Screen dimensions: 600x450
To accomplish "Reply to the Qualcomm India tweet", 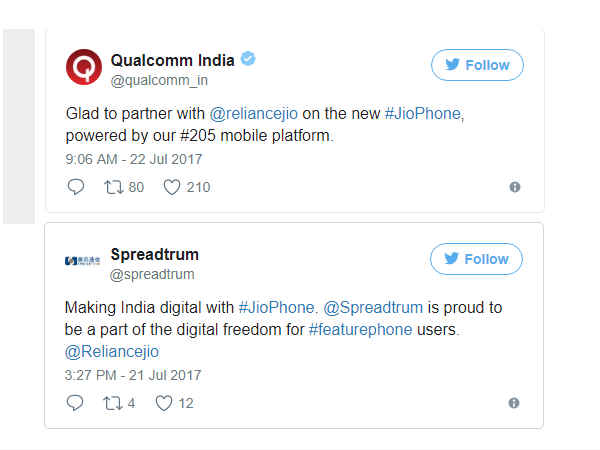I will coord(76,187).
